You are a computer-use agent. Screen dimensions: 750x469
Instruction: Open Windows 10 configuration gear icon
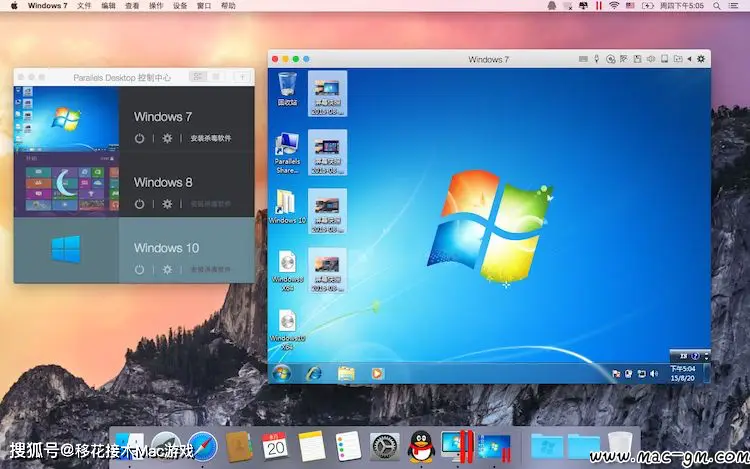pyautogui.click(x=167, y=270)
